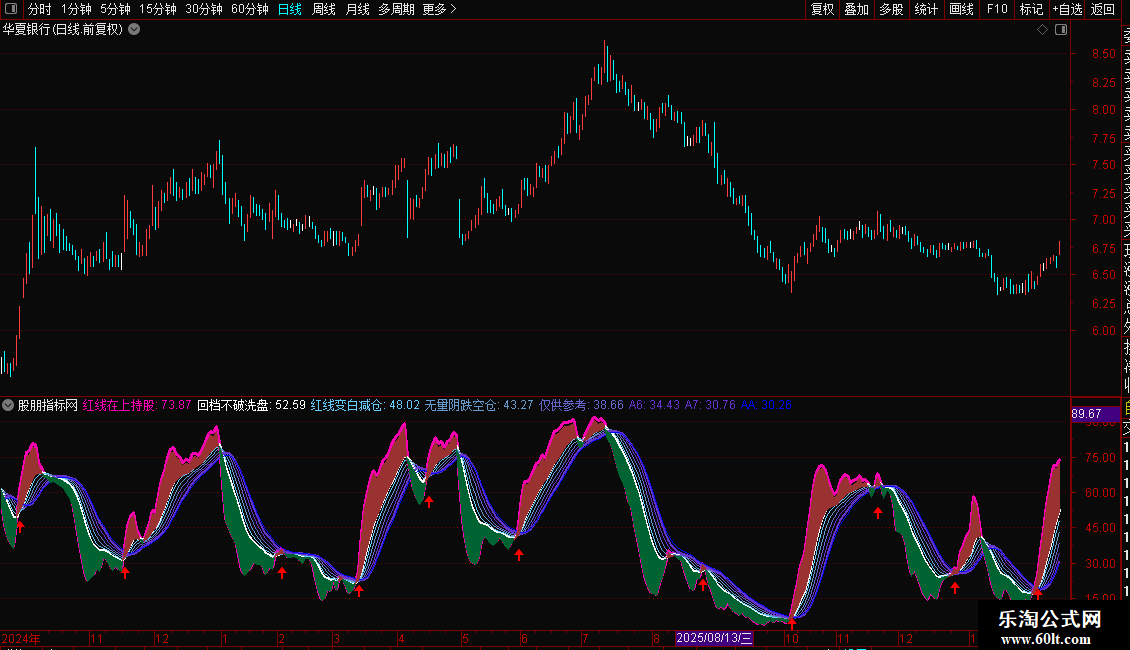Open dropdown beside 华夏银行 chart title
Viewport: 1130px width, 650px height.
pyautogui.click(x=134, y=30)
